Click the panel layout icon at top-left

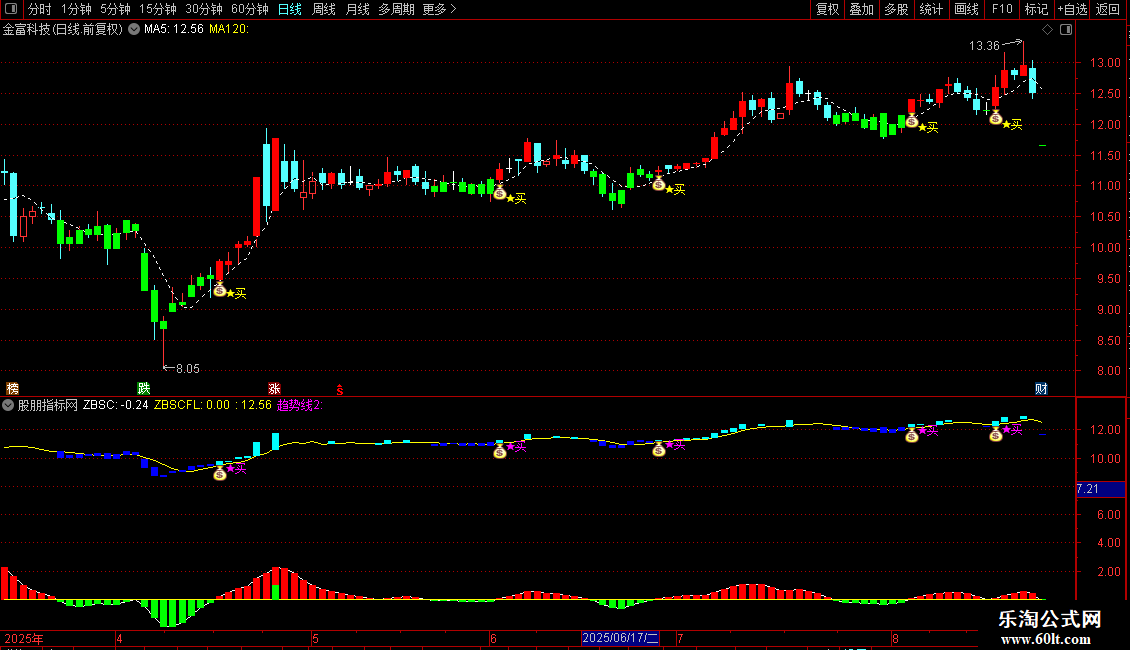(11, 9)
